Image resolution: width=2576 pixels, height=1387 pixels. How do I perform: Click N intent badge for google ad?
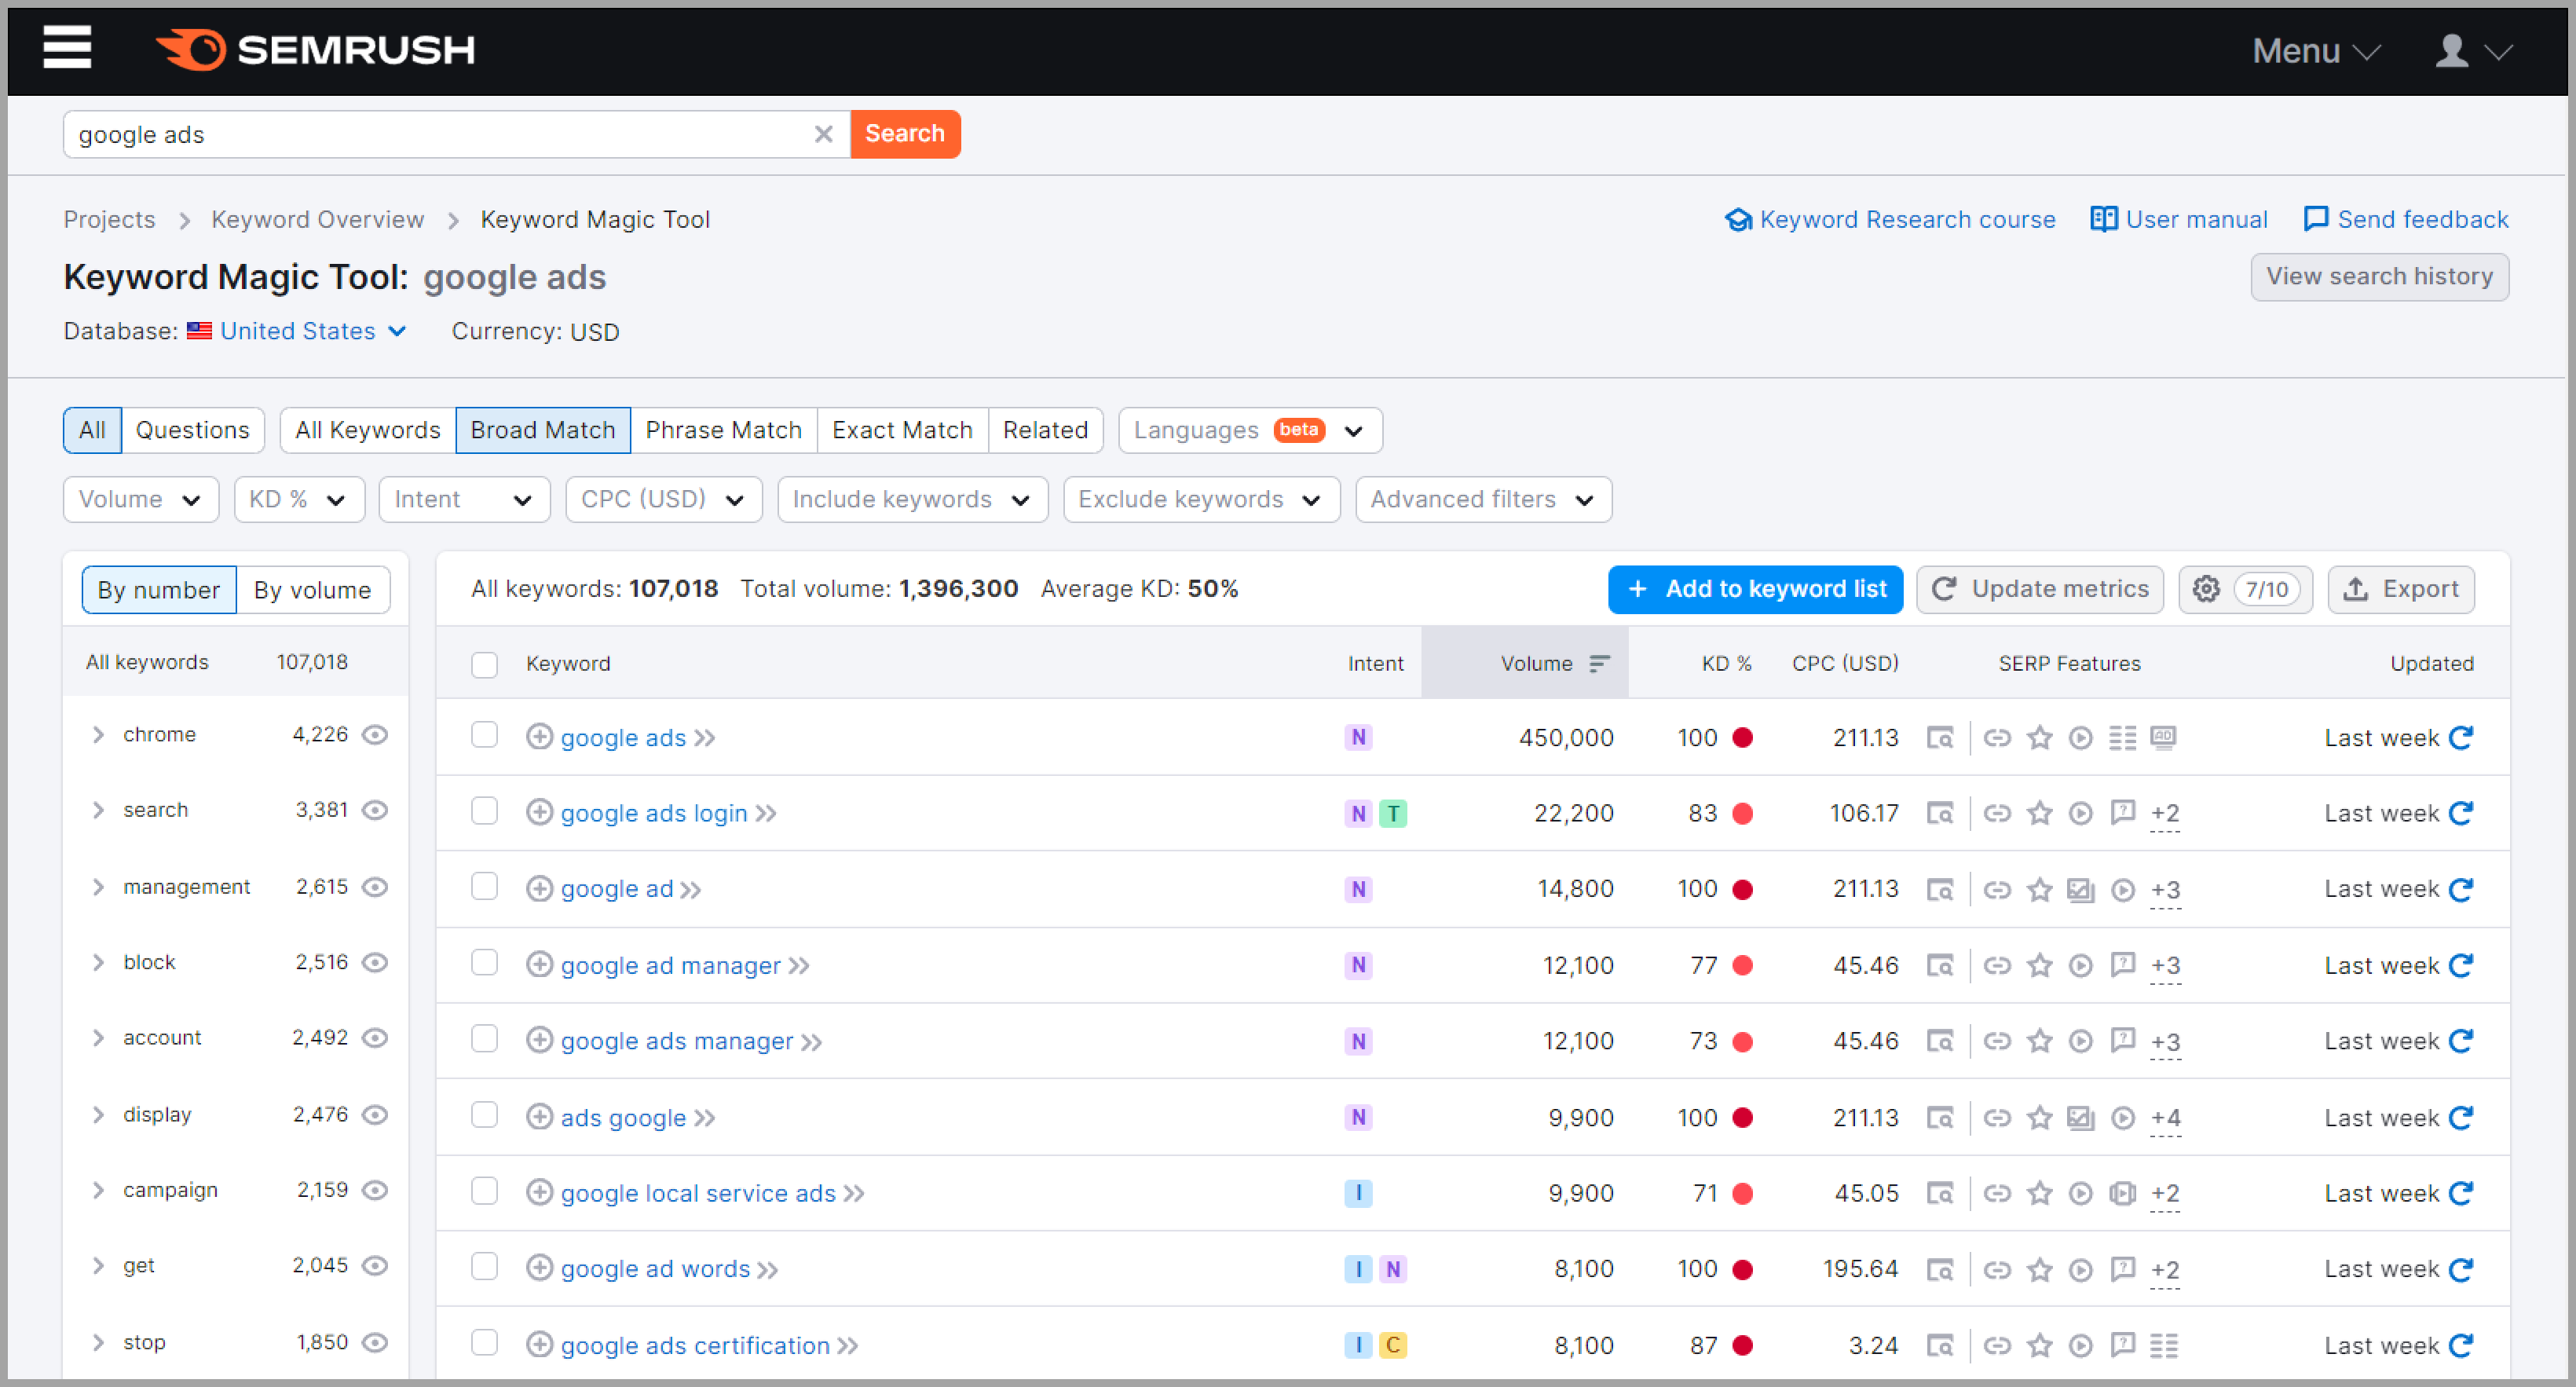click(1358, 889)
